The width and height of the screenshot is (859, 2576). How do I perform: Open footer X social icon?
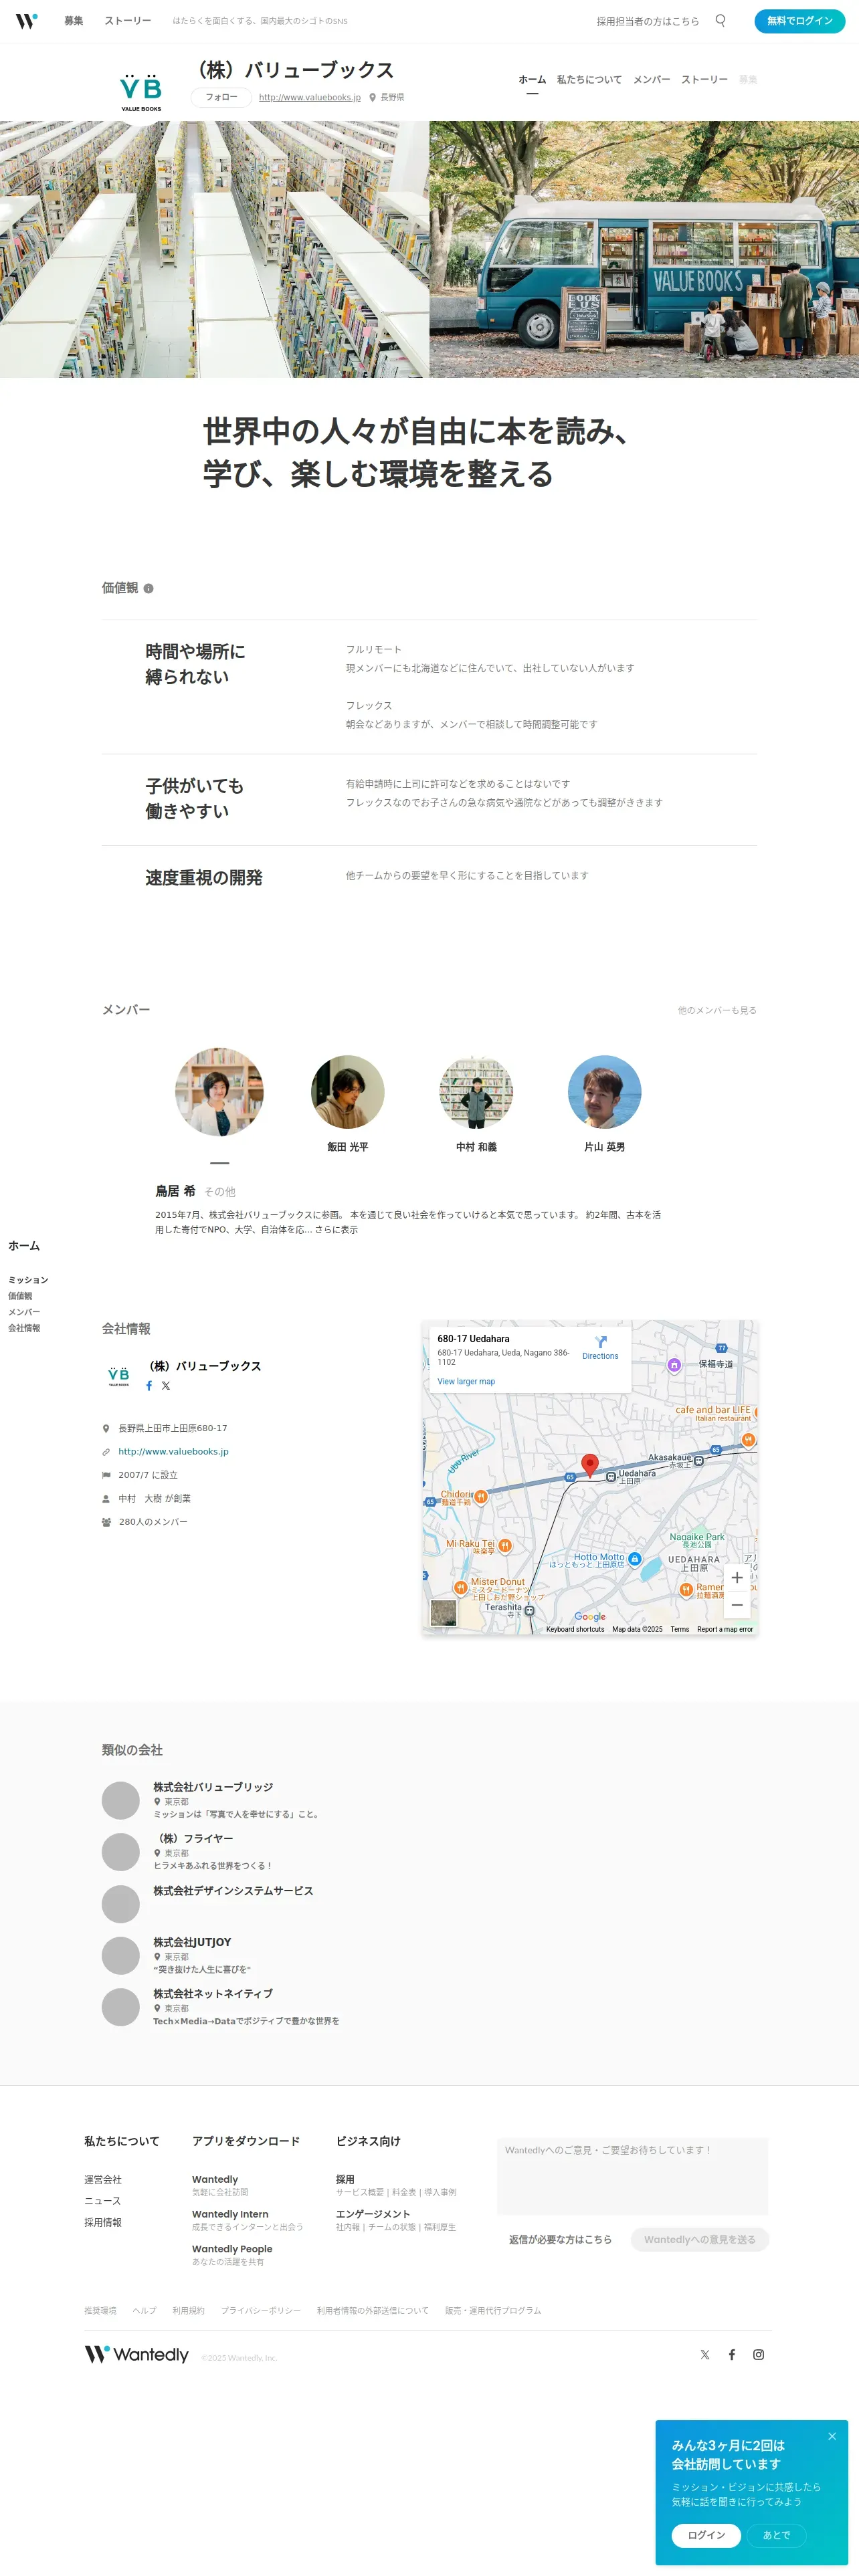point(705,2354)
